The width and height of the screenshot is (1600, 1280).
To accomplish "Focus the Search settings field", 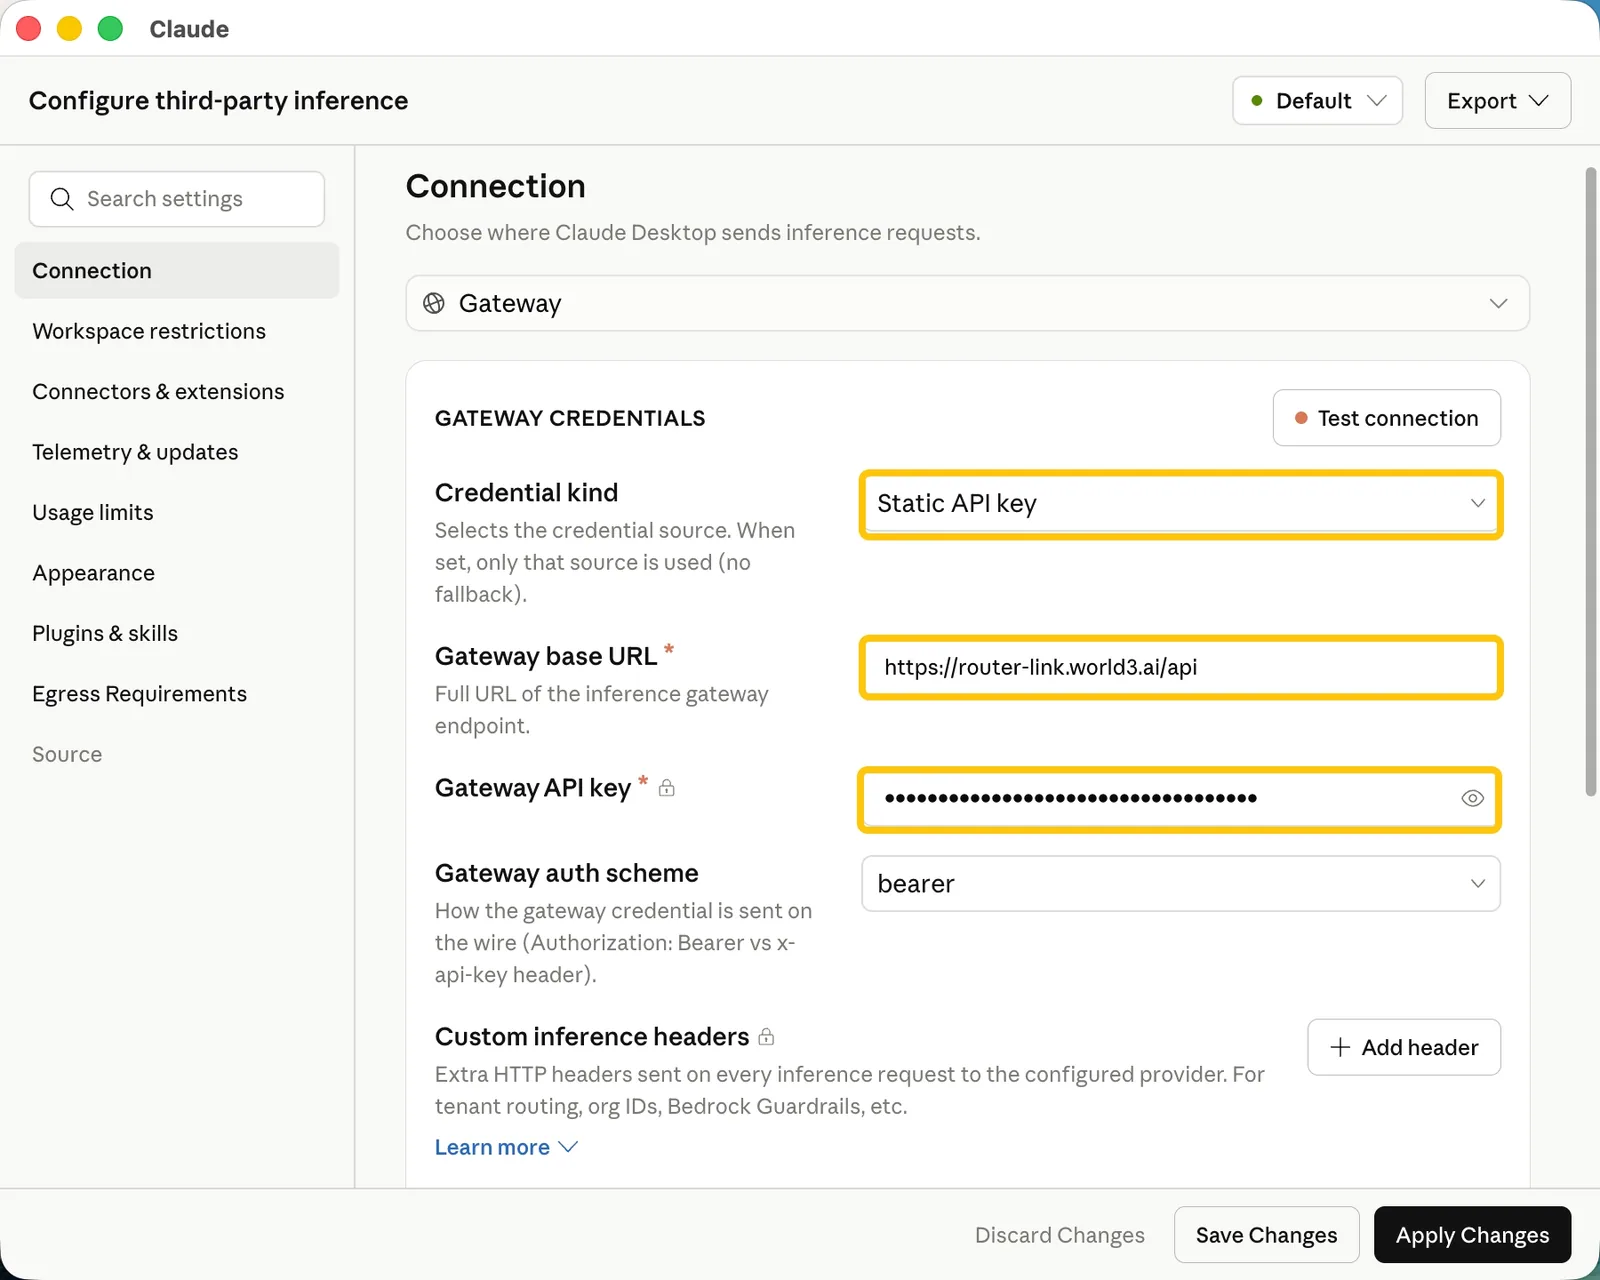I will (177, 199).
